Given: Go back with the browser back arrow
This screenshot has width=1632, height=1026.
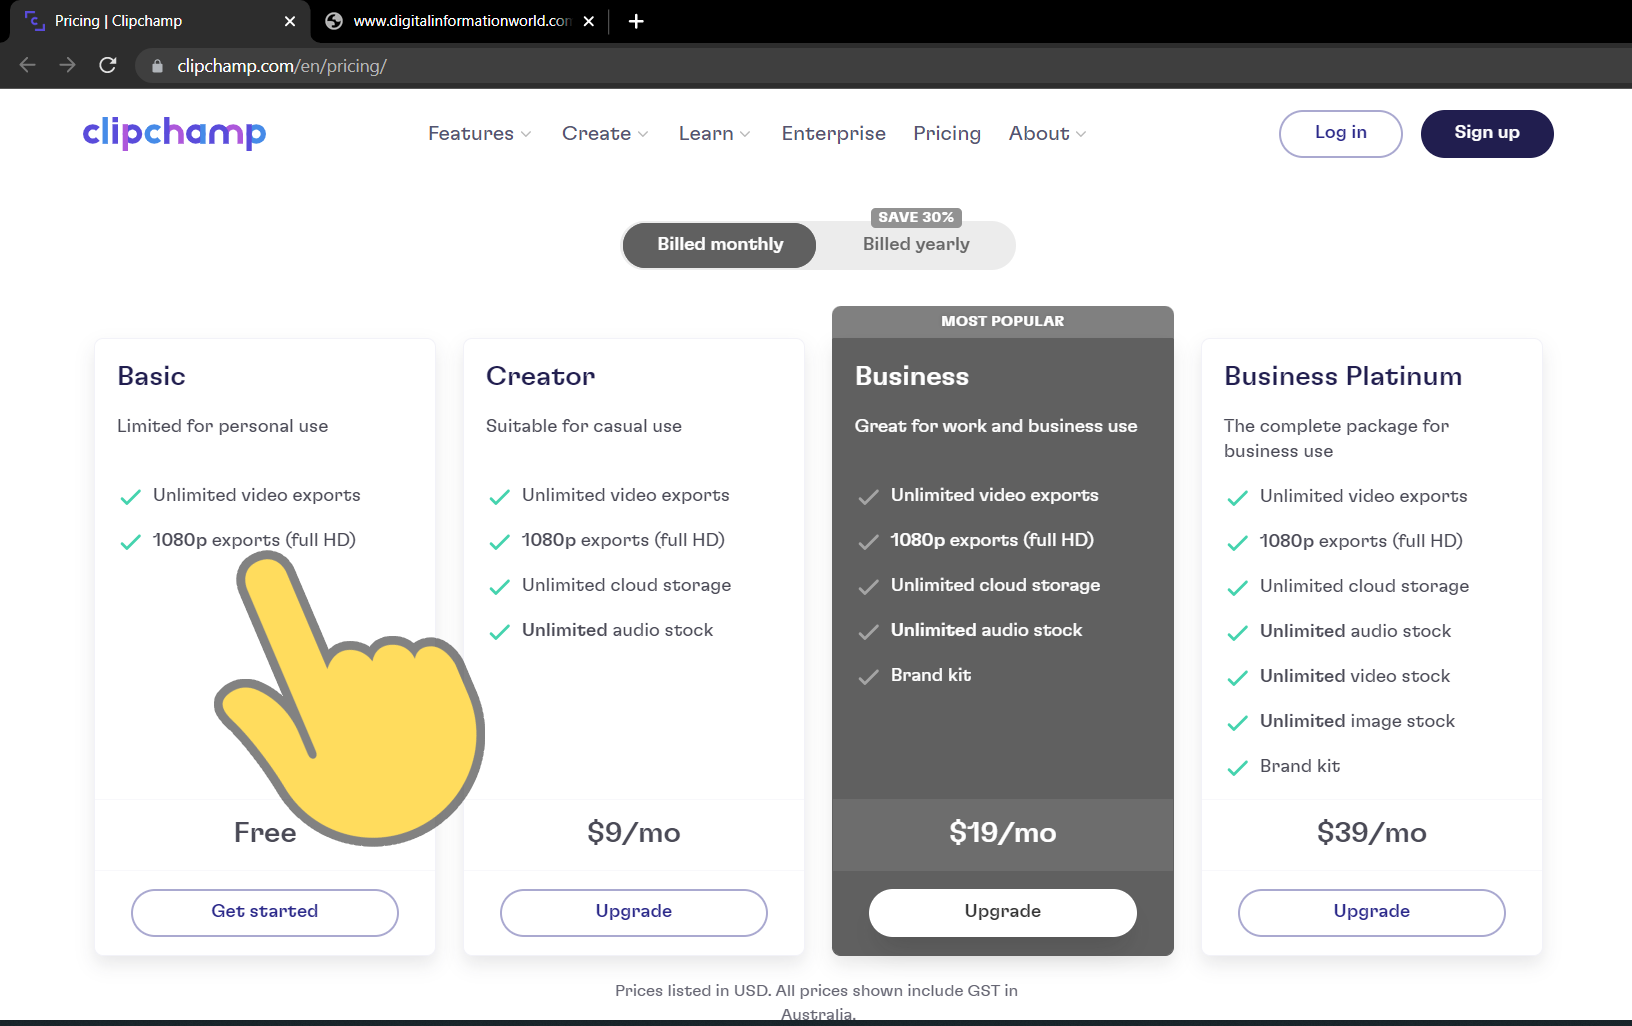Looking at the screenshot, I should coord(27,65).
